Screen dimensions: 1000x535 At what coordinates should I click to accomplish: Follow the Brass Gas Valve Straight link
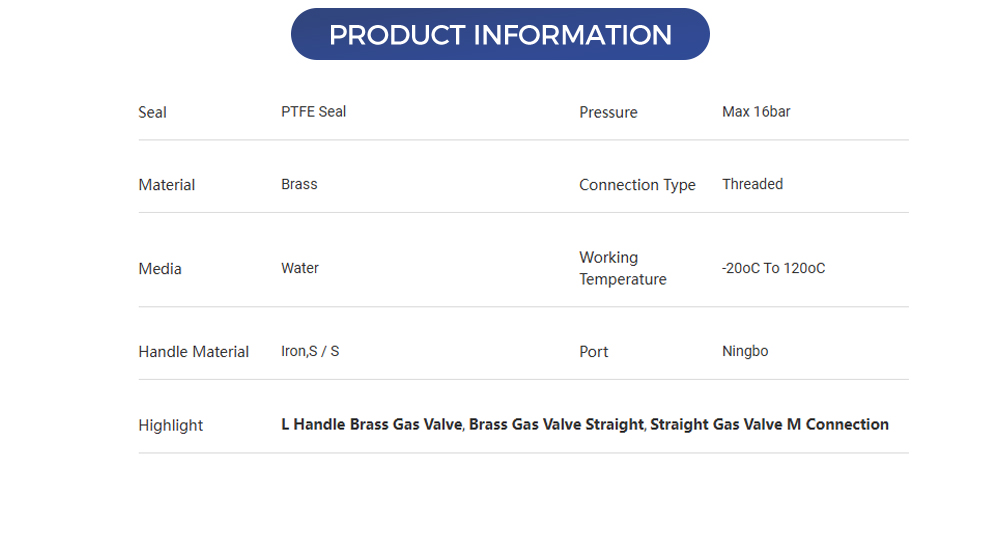tap(556, 425)
